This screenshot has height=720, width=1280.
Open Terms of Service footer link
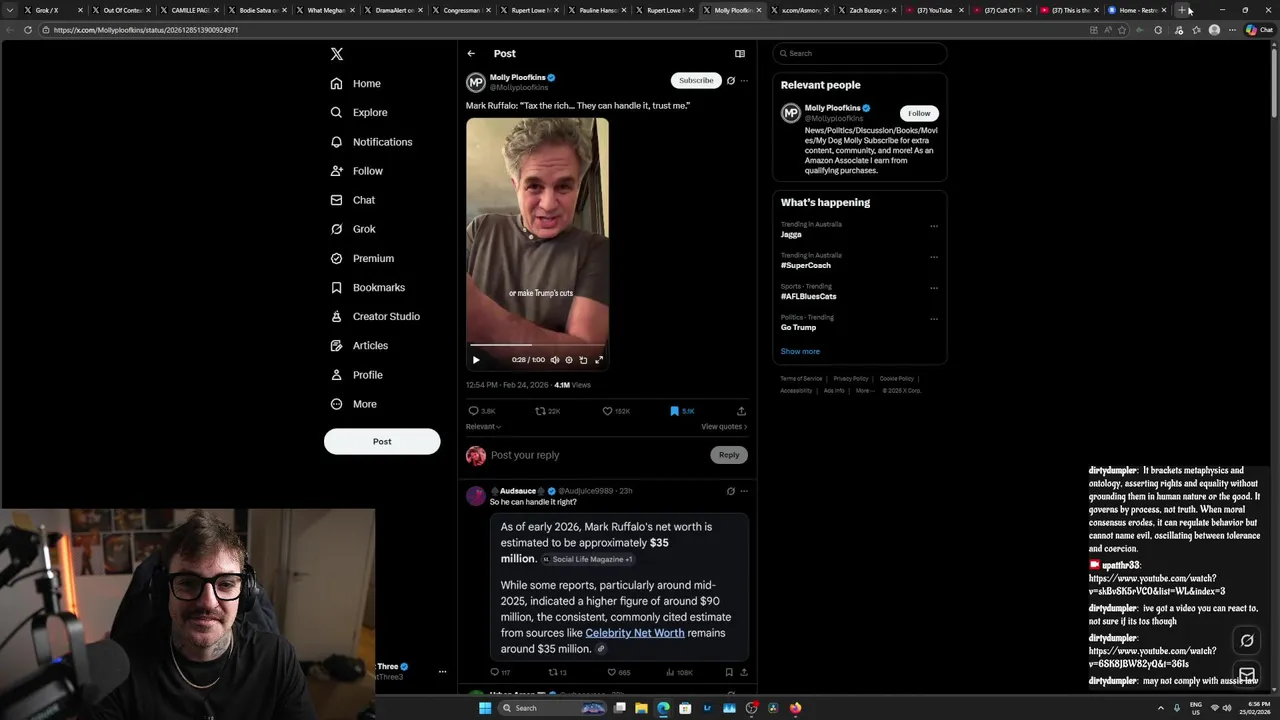click(x=801, y=379)
